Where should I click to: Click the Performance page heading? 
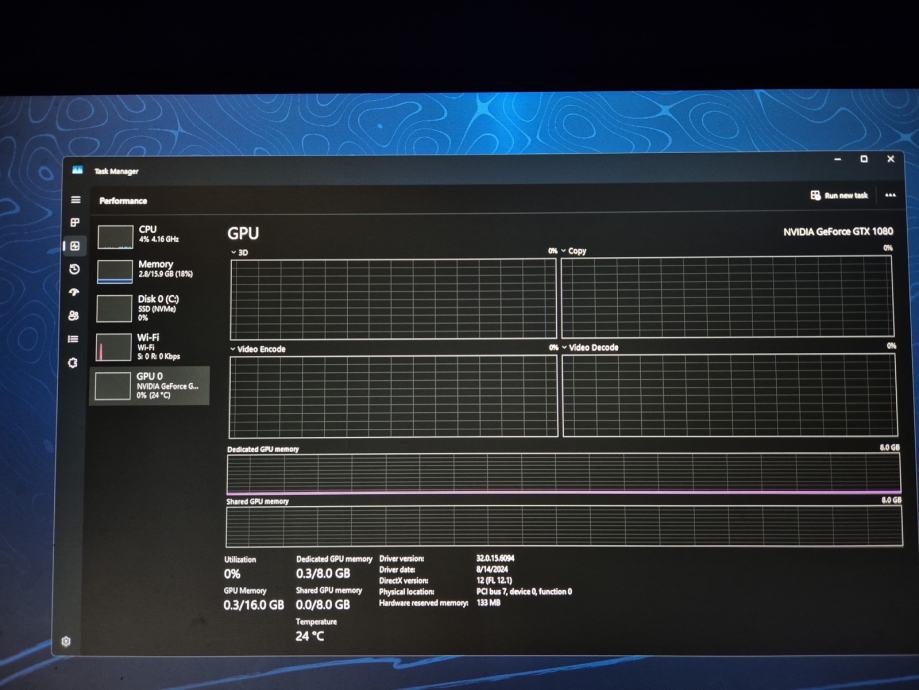point(123,200)
